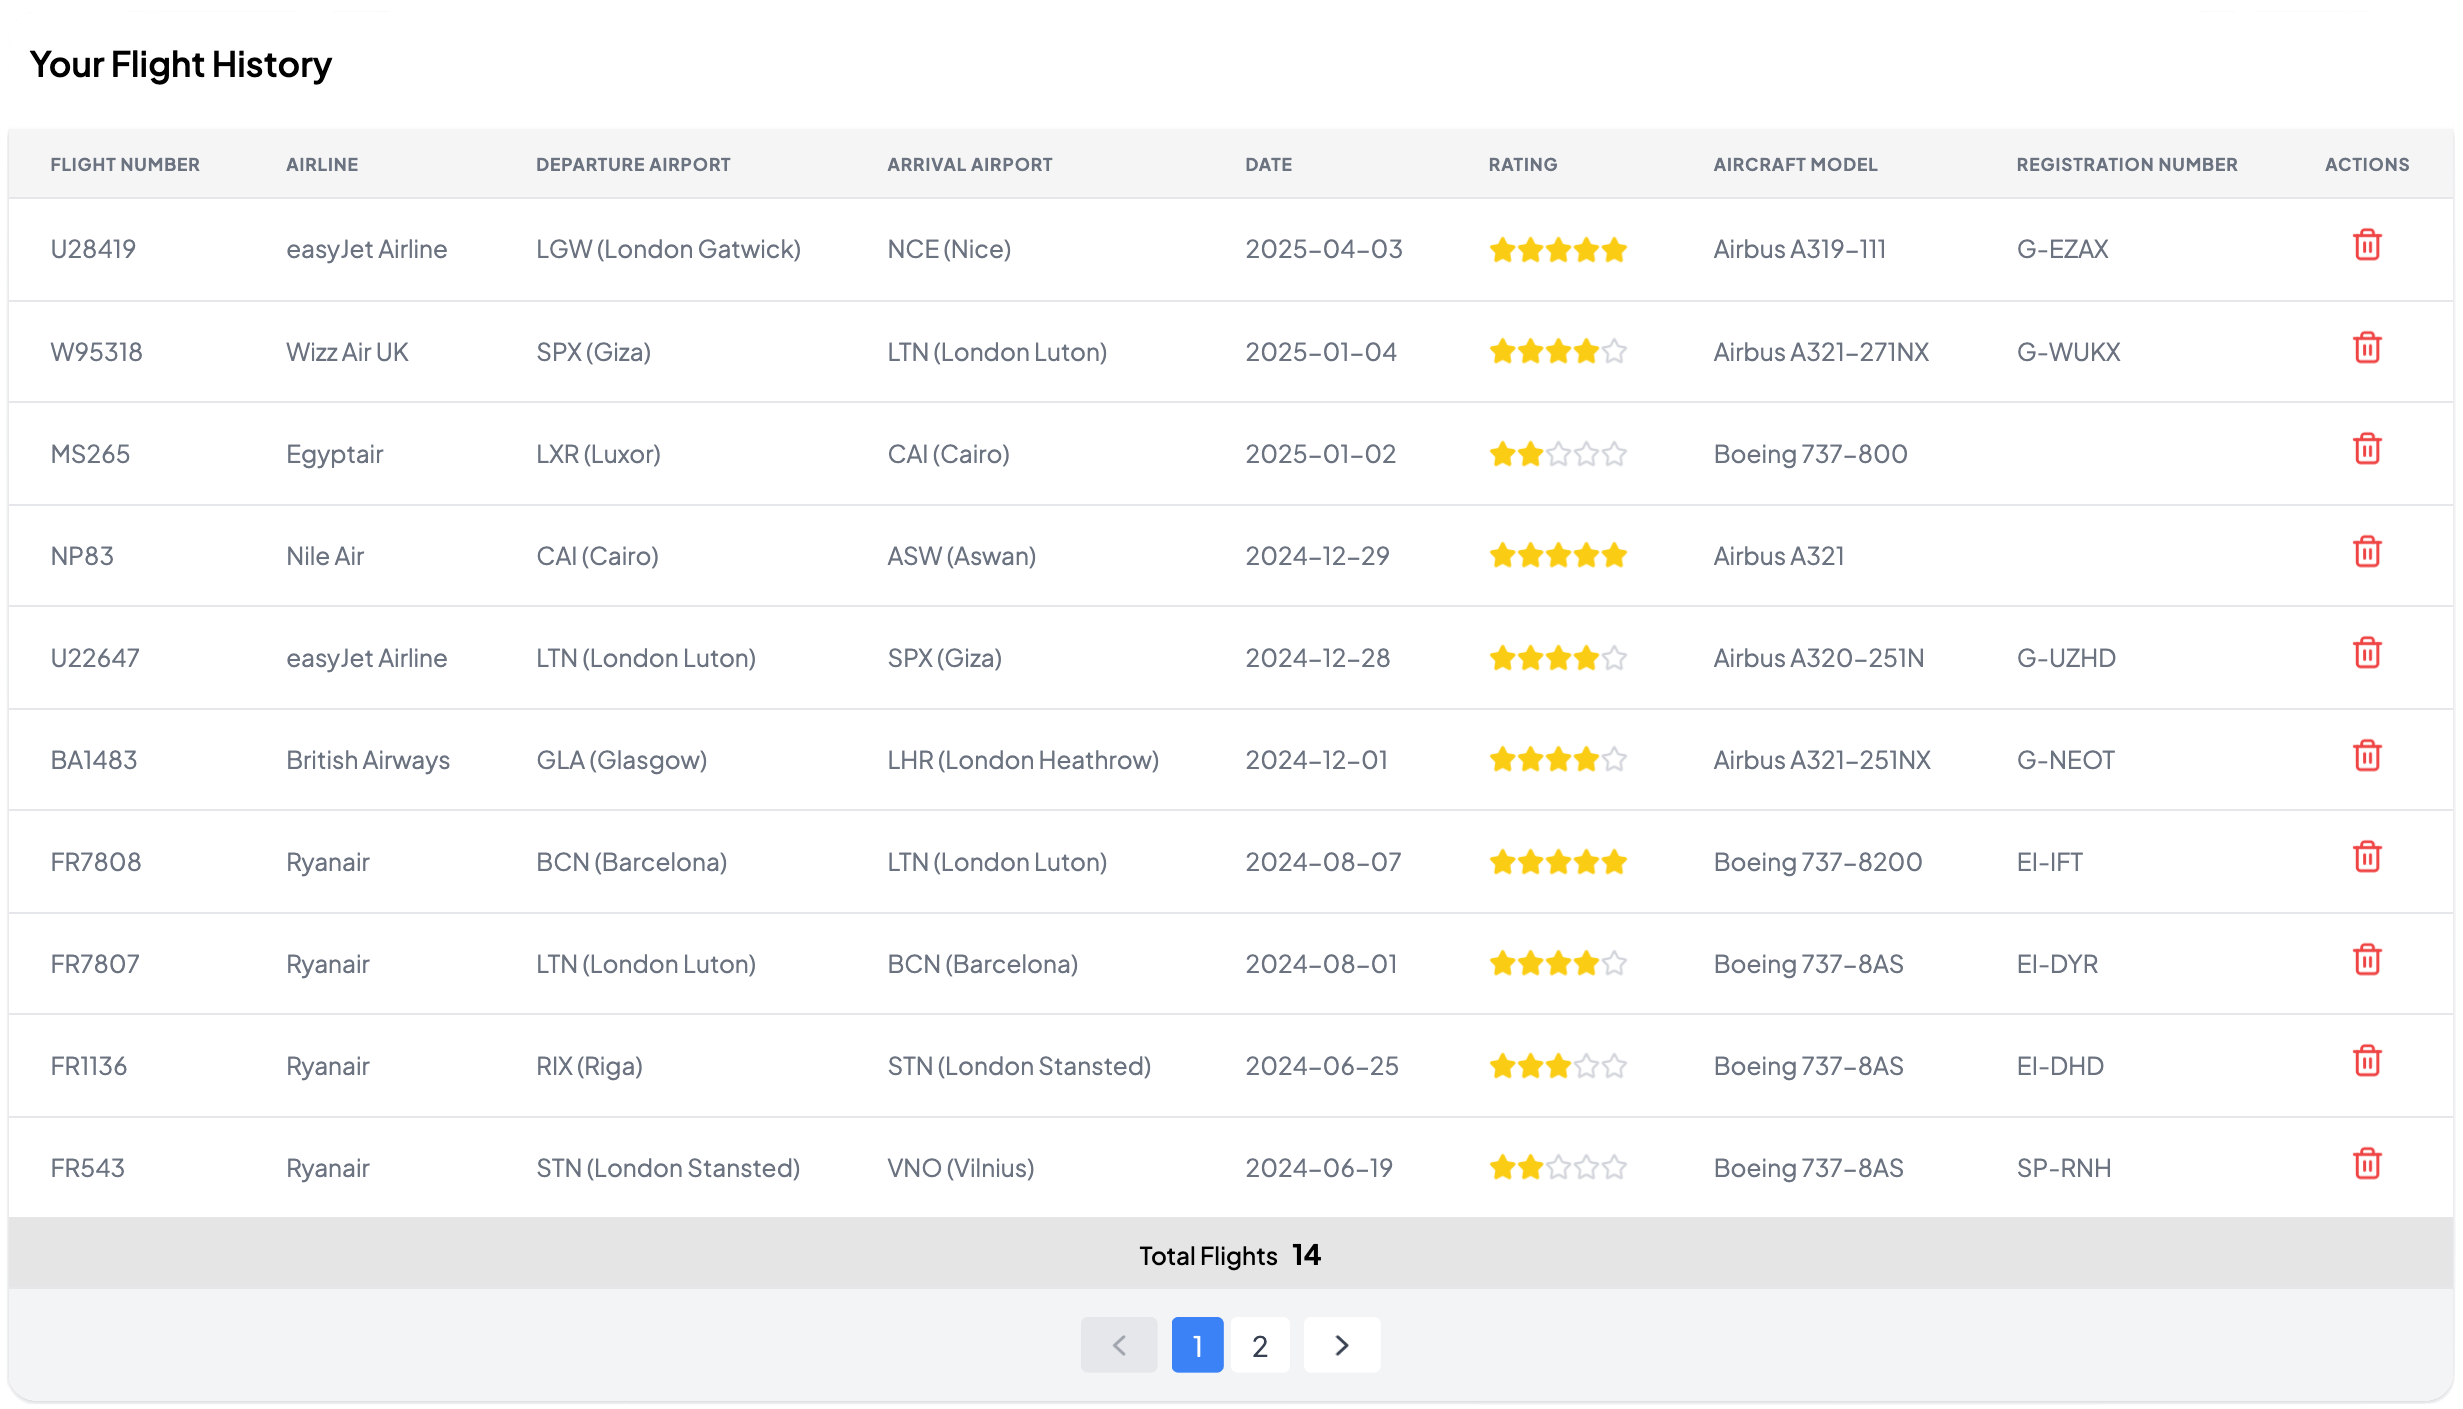
Task: Delete easyJet flight U22647 to Giza
Action: click(x=2366, y=653)
